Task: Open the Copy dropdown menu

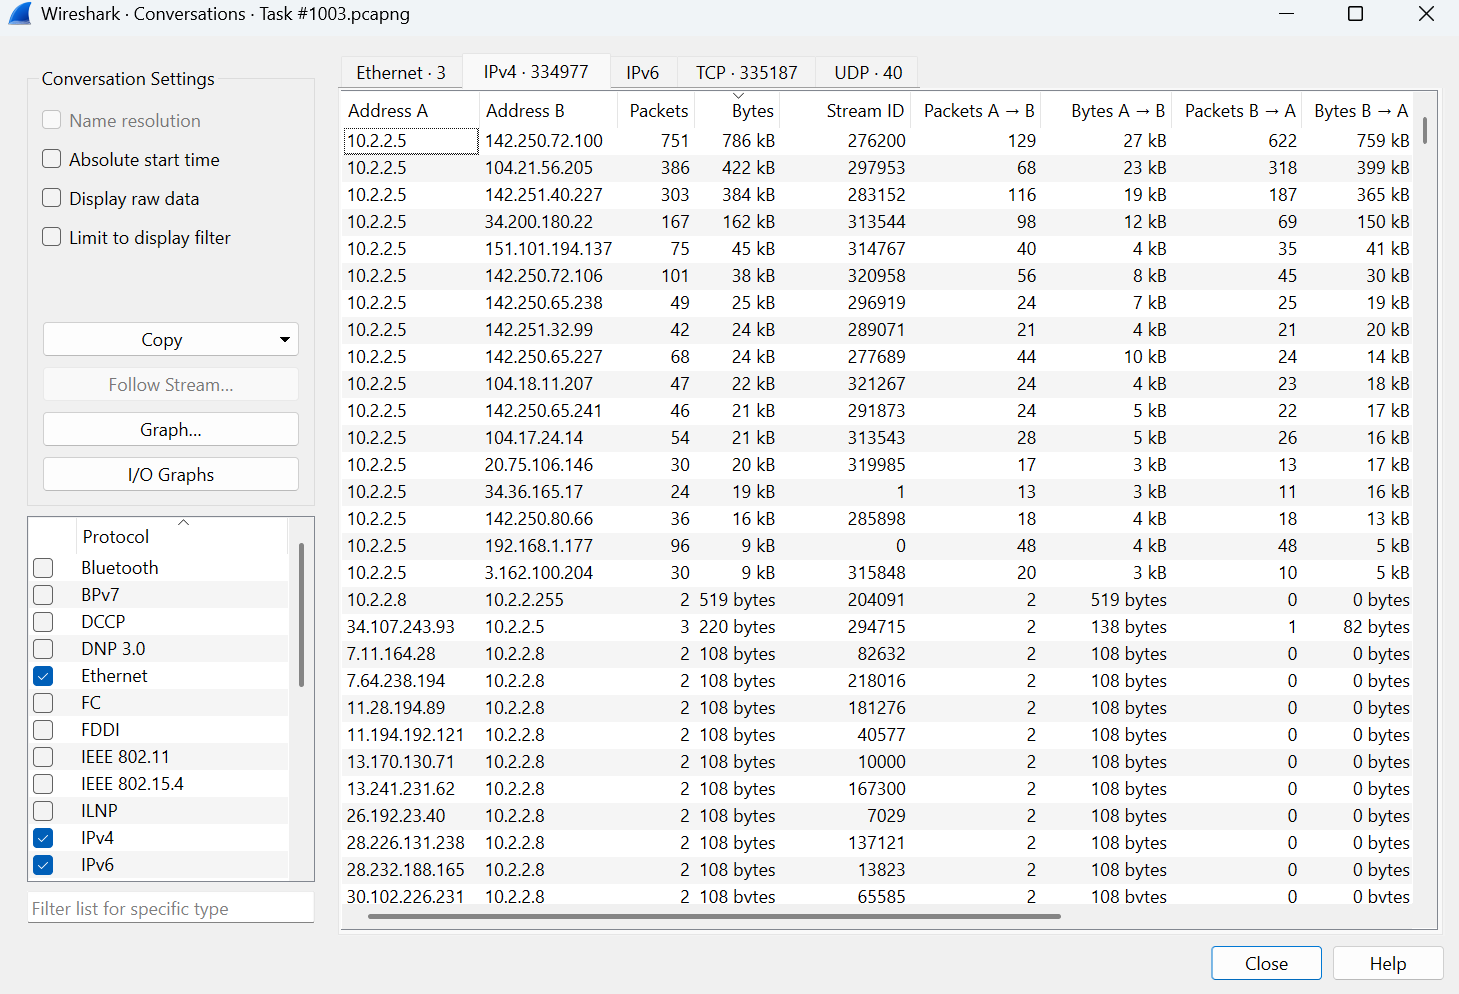Action: (284, 339)
